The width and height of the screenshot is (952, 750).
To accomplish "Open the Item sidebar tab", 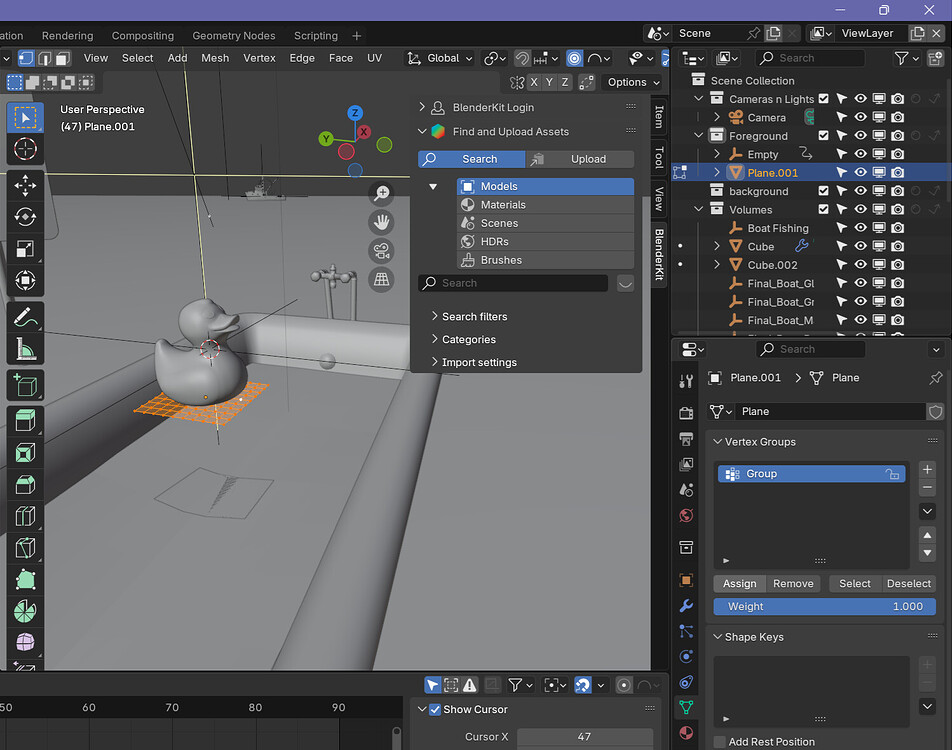I will pos(659,117).
